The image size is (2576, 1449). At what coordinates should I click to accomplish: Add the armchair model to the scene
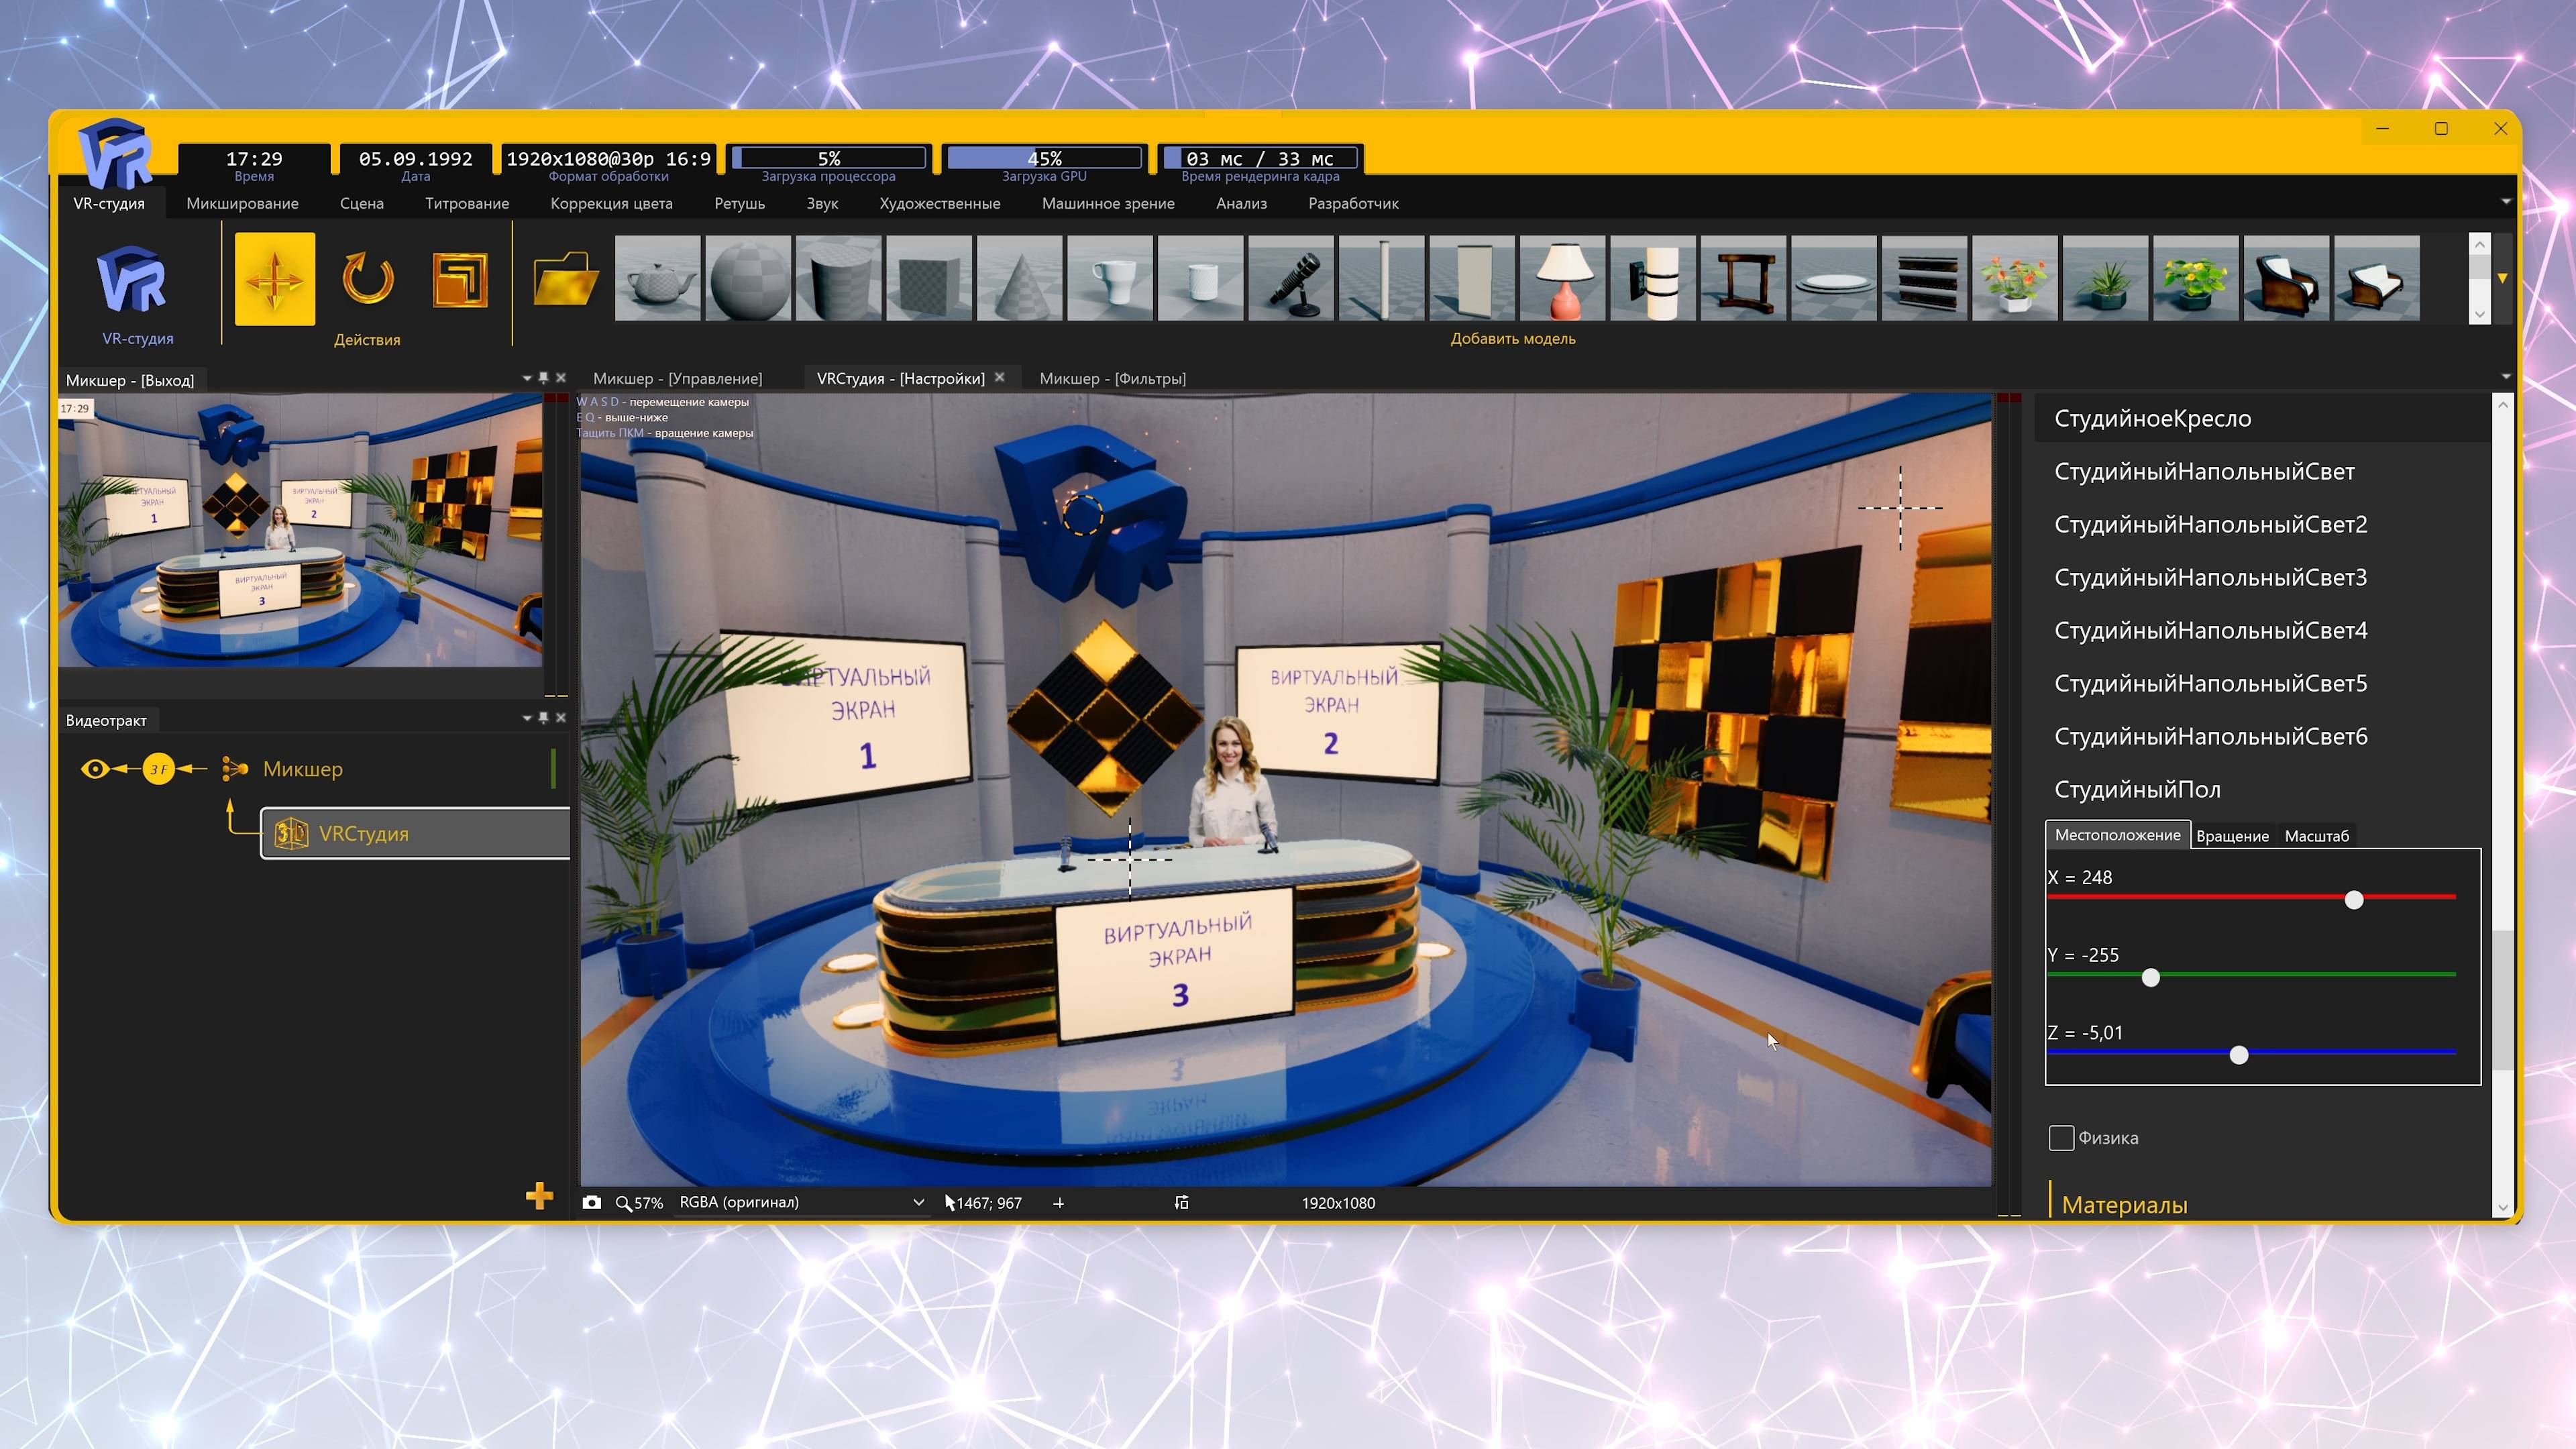pos(2286,278)
